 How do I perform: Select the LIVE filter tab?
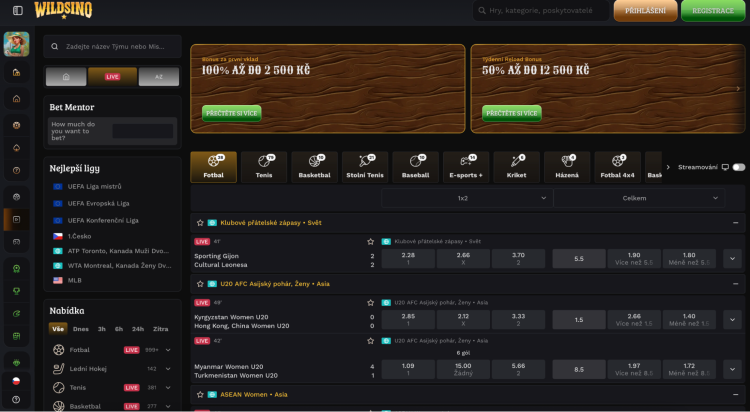click(112, 77)
